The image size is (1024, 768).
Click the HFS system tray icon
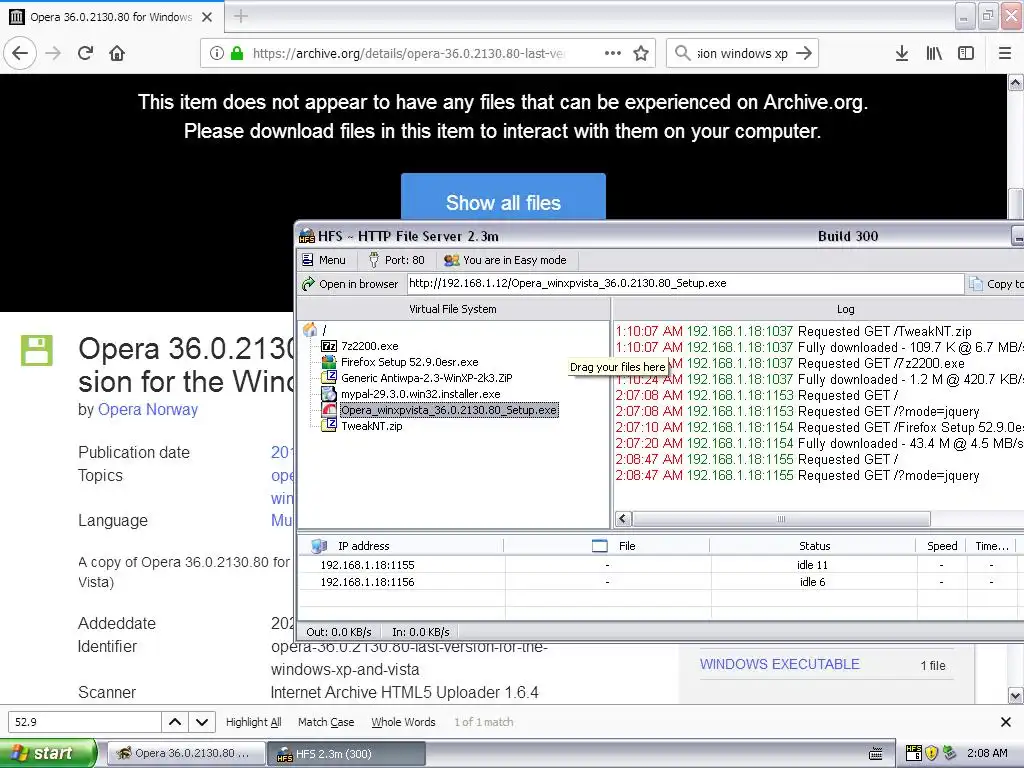(913, 753)
